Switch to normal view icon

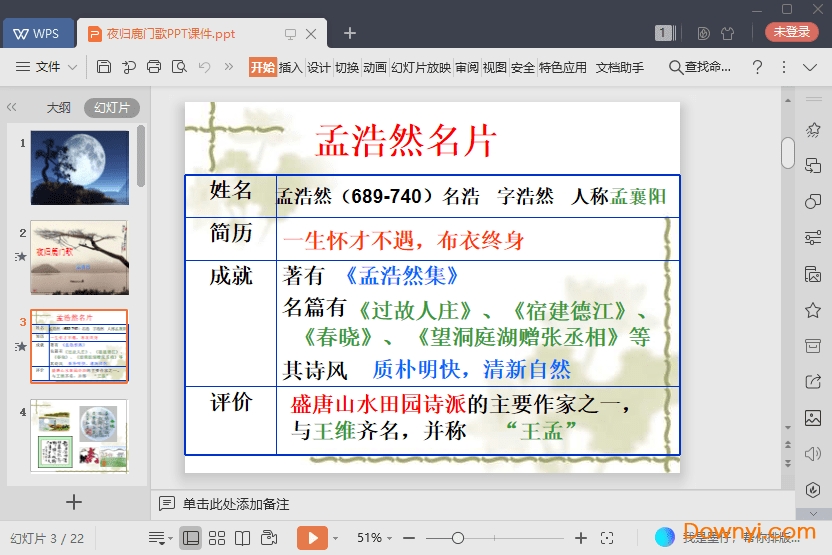190,538
